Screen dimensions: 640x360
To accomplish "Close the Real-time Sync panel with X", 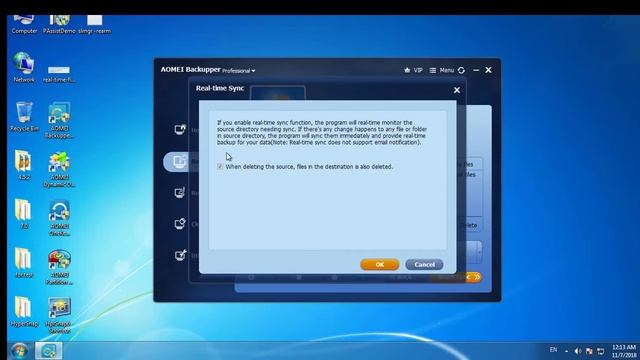I will point(457,90).
